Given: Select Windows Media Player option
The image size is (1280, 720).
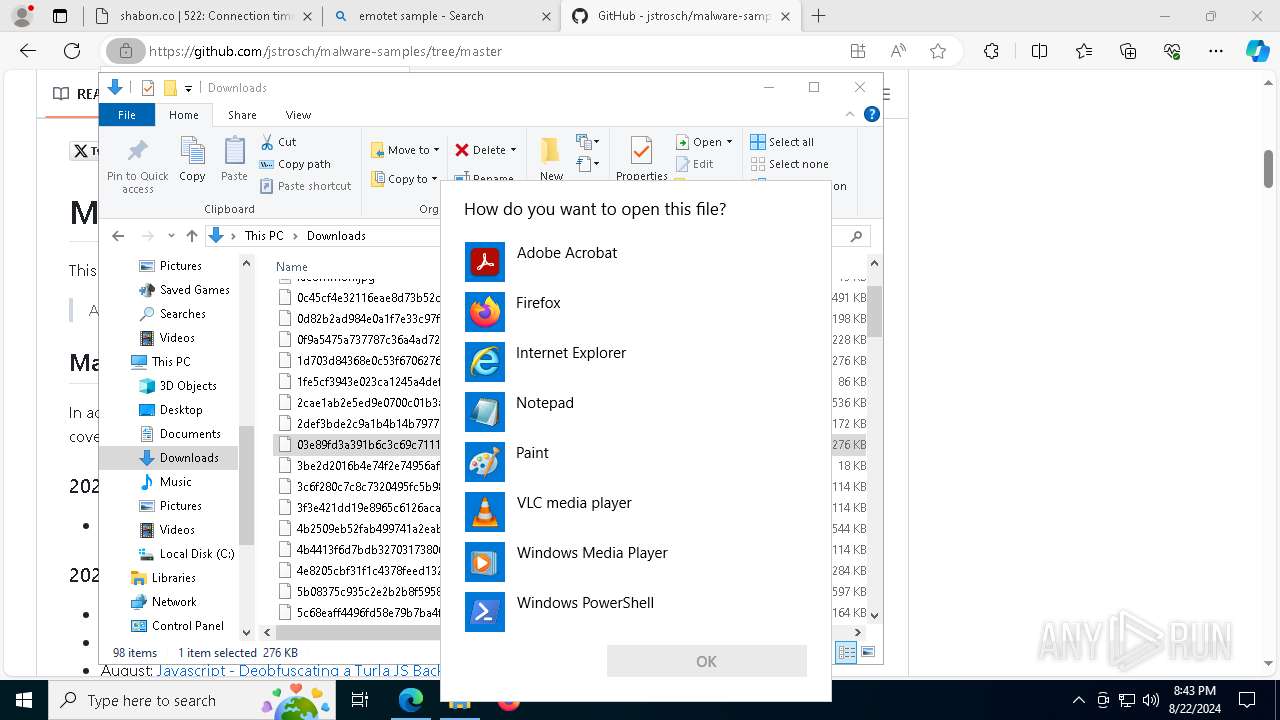Looking at the screenshot, I should [636, 562].
